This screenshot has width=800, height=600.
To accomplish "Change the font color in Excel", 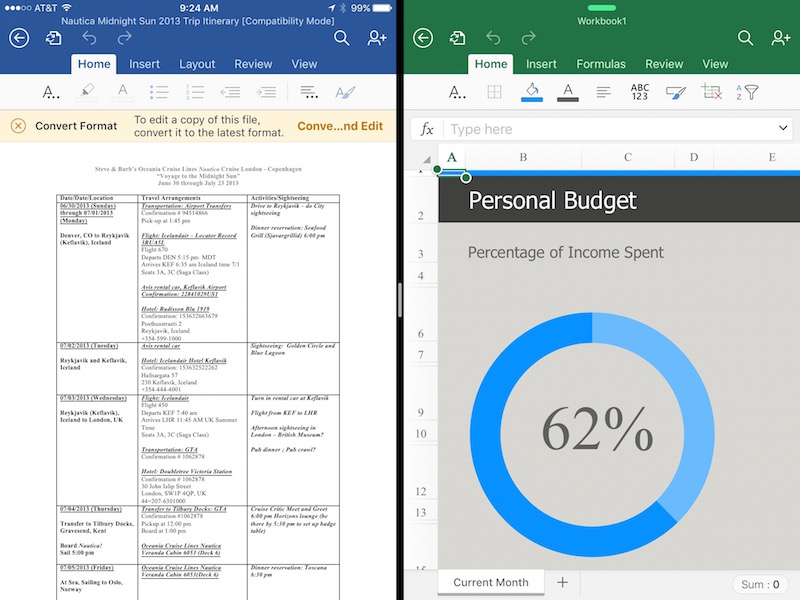I will pyautogui.click(x=568, y=92).
